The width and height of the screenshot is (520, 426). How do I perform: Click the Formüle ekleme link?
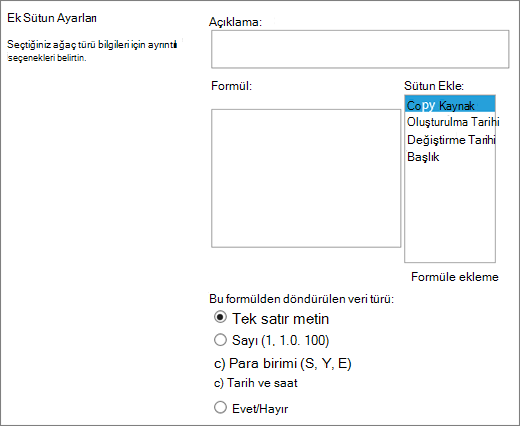pos(455,277)
